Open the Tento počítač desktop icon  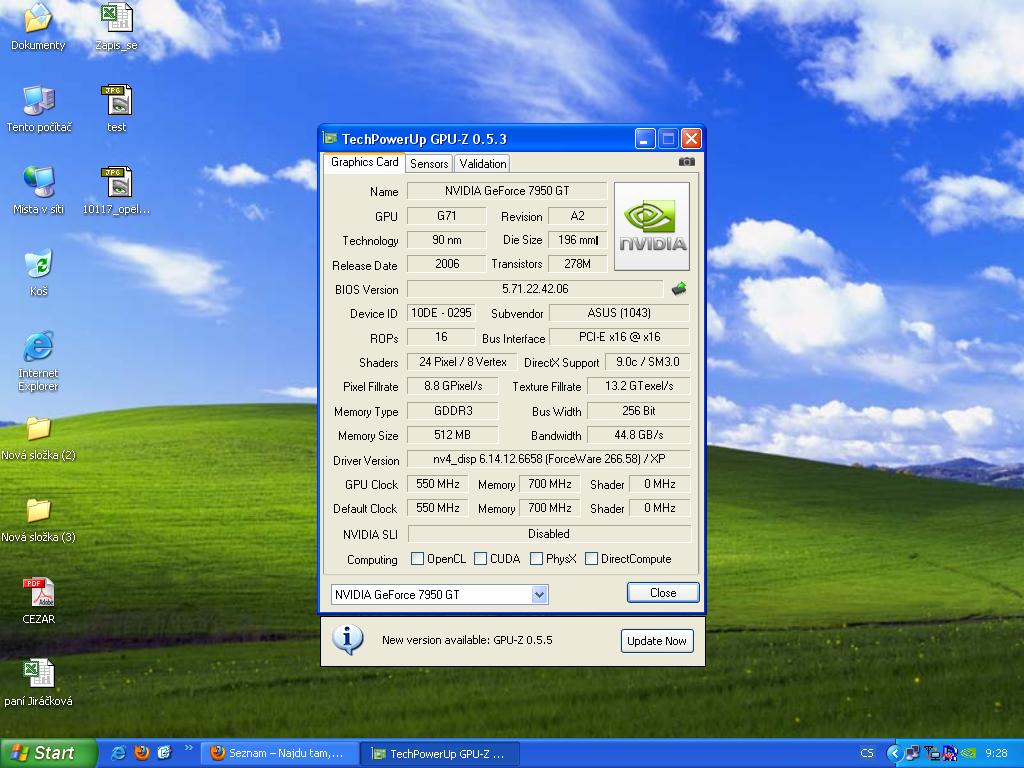click(x=38, y=101)
